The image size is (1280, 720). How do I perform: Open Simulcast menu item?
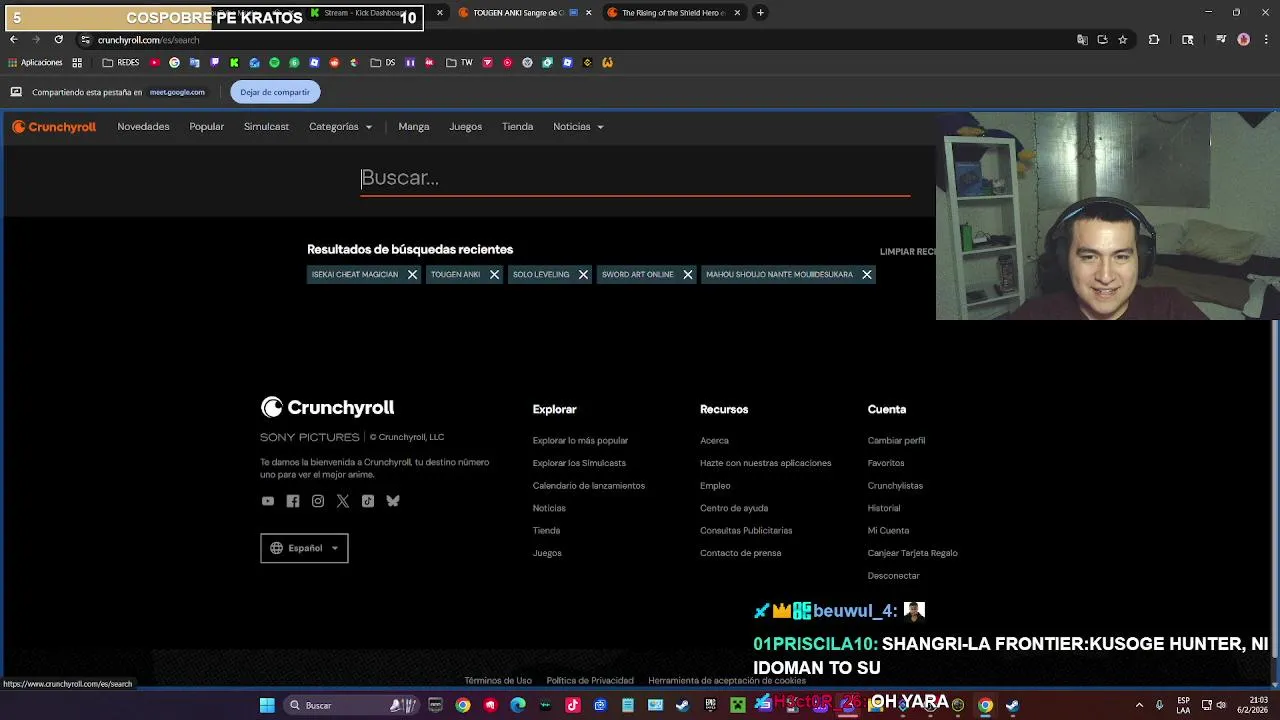[266, 127]
